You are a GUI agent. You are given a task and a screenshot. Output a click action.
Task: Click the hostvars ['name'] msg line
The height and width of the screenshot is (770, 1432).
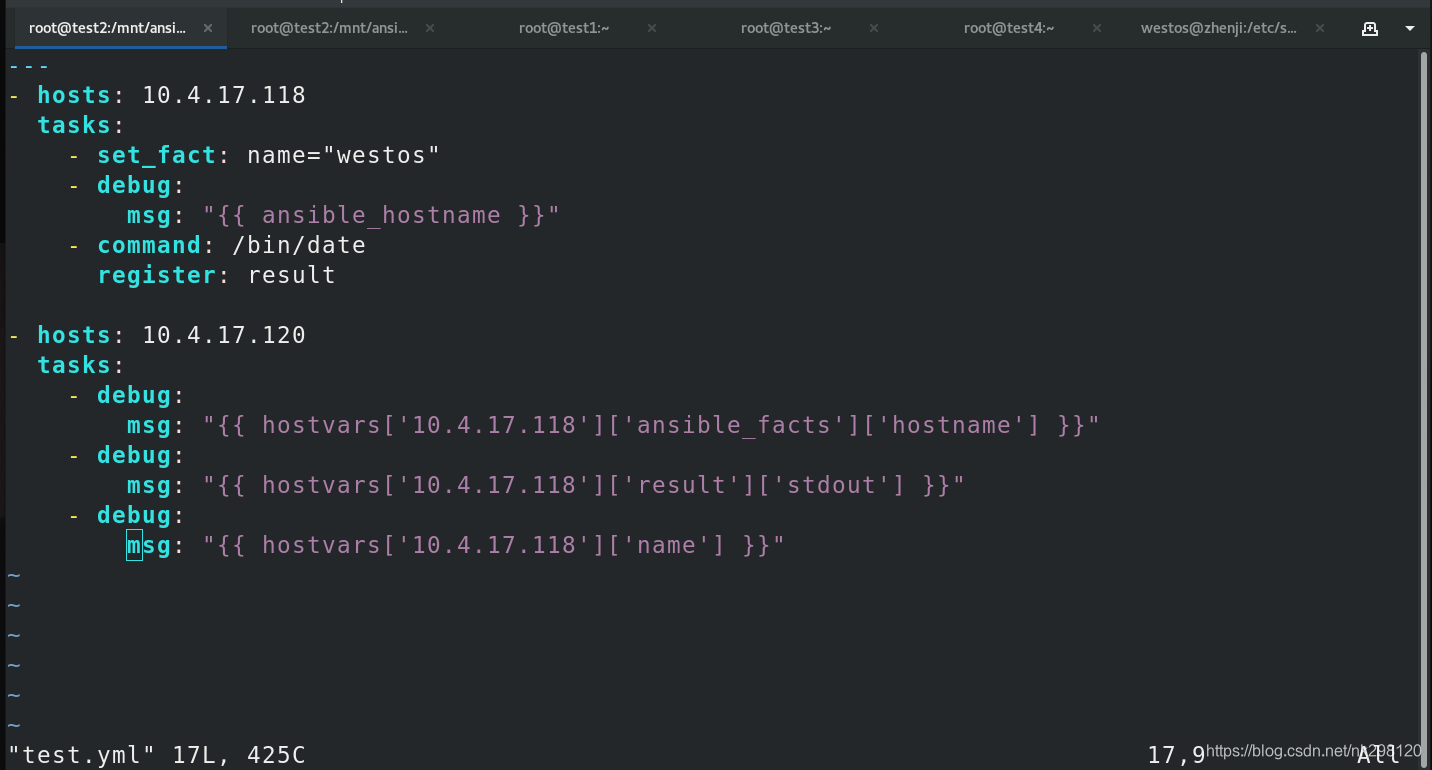coord(456,545)
